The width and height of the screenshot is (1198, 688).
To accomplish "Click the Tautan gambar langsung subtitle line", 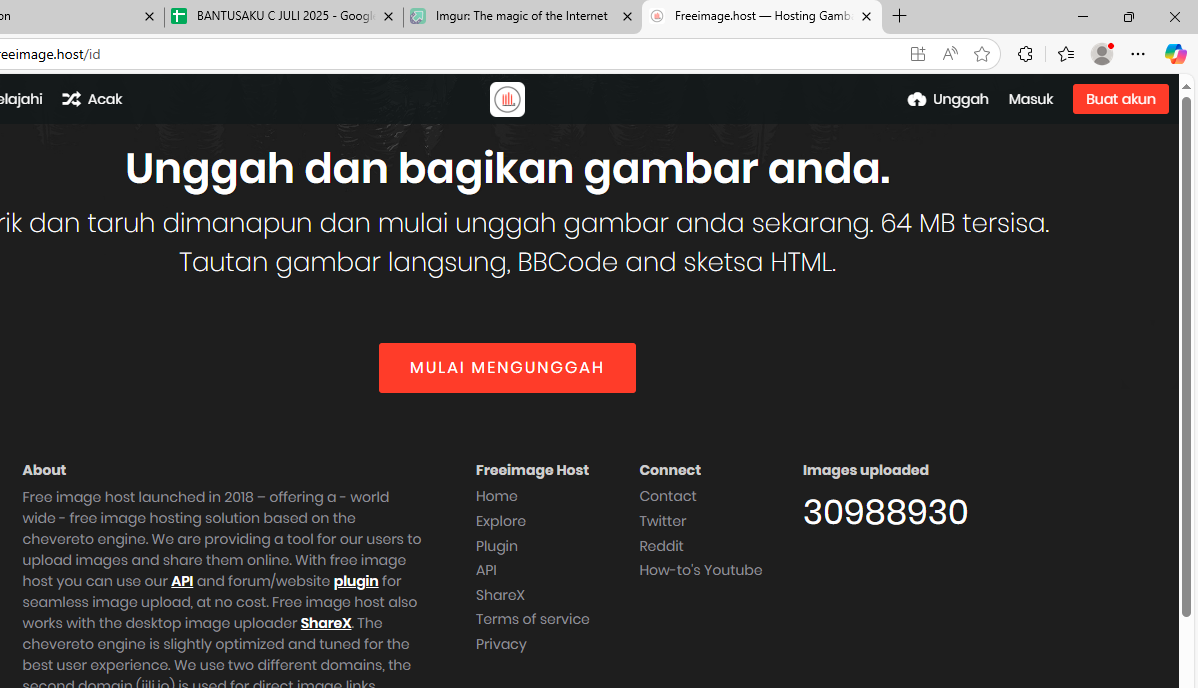I will (x=507, y=262).
